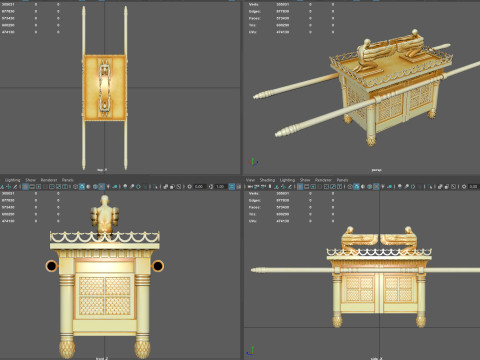
Task: Enable smooth shade all in front view
Action: click(x=82, y=187)
